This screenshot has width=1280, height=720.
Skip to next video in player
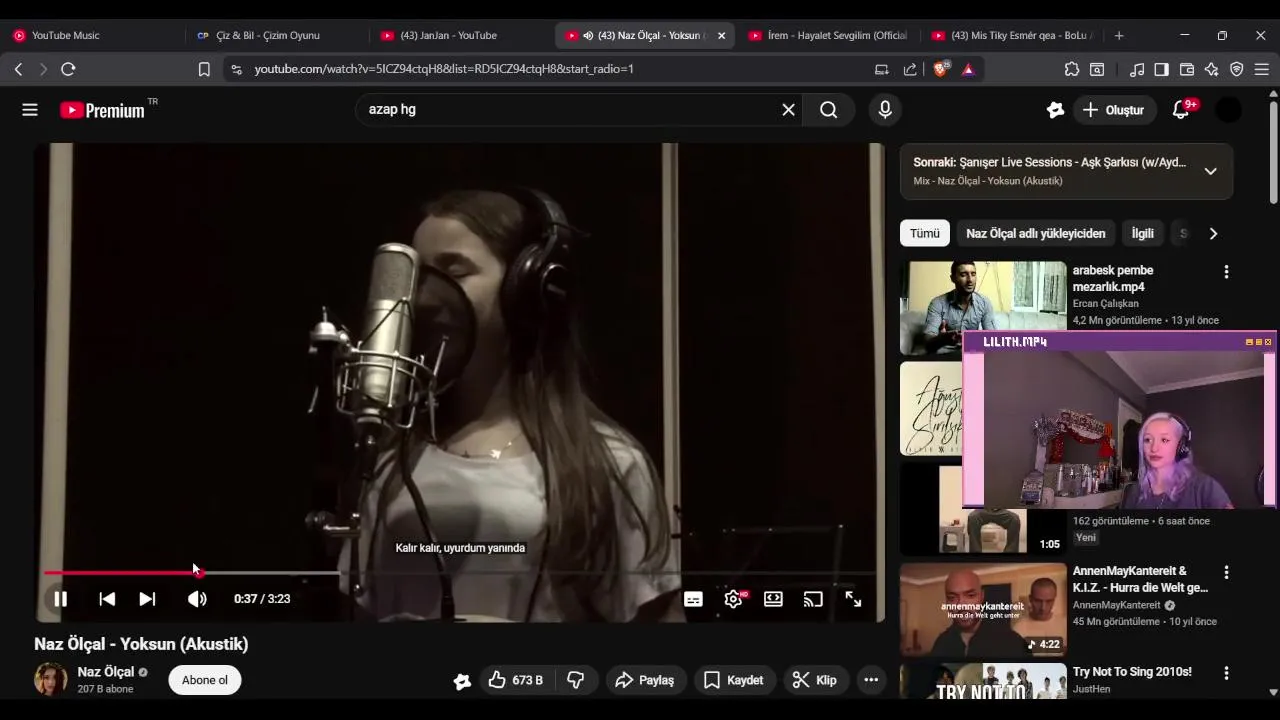click(x=147, y=599)
